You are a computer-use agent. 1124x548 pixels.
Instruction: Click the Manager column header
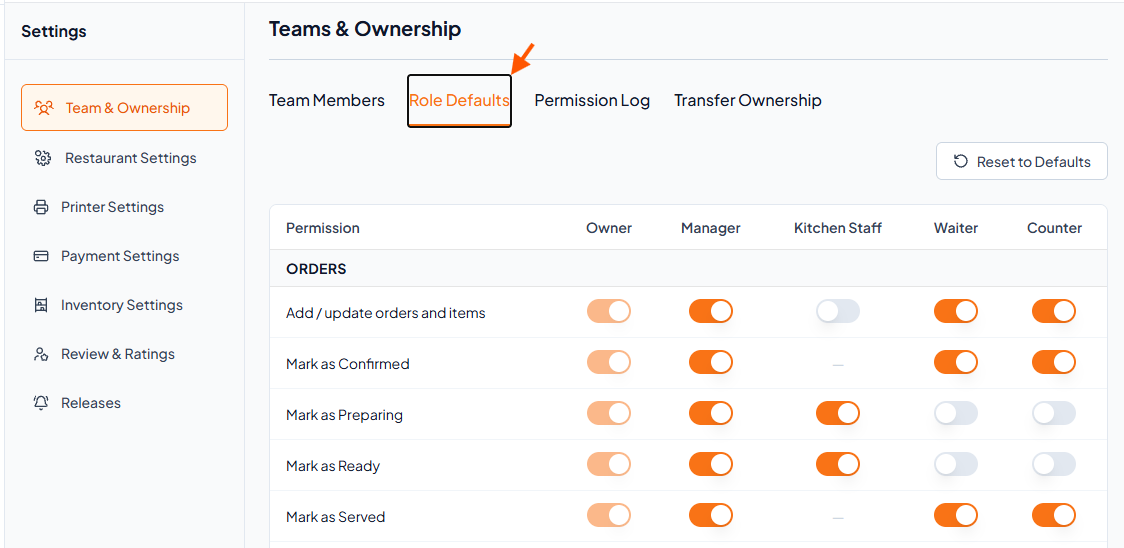(710, 228)
